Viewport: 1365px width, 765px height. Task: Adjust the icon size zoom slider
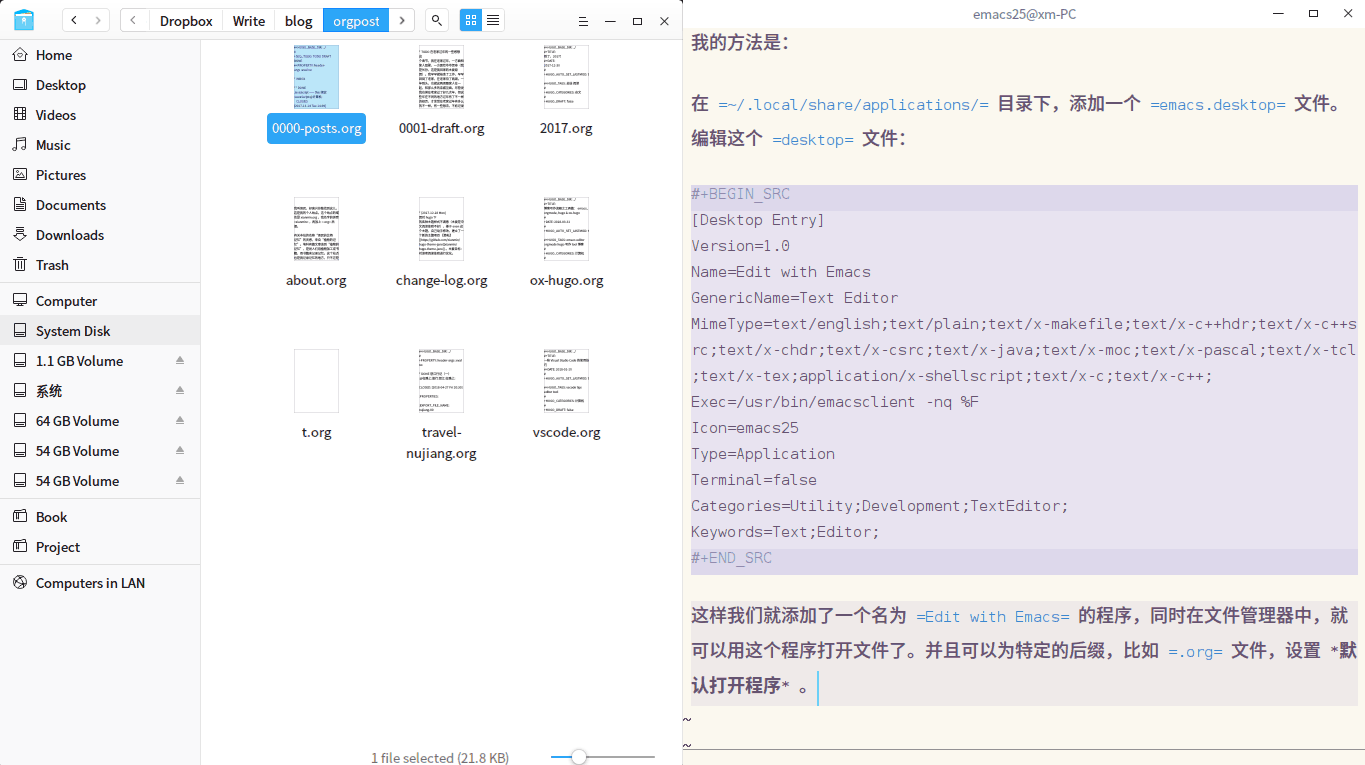click(x=578, y=757)
